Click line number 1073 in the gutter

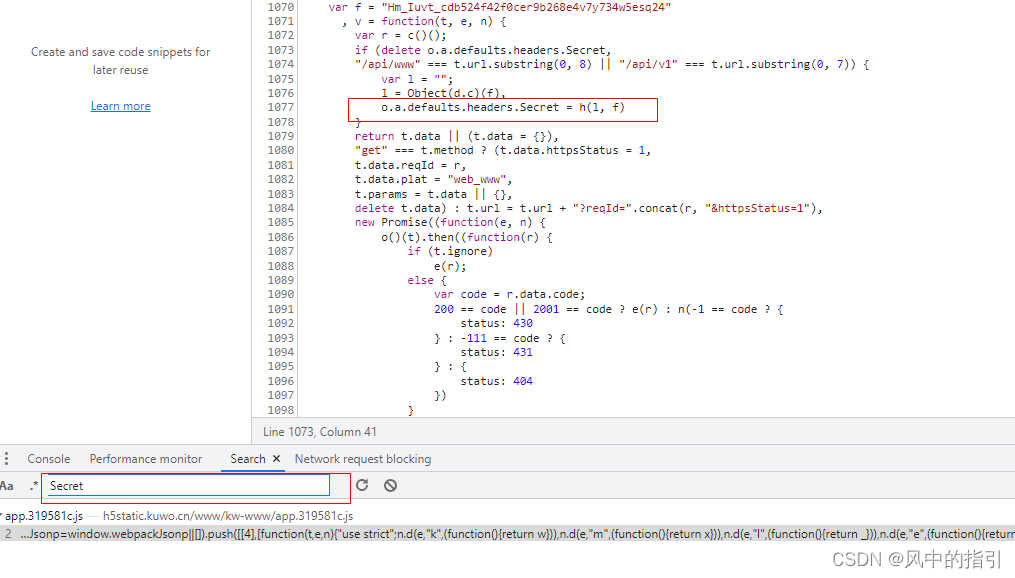tap(280, 50)
